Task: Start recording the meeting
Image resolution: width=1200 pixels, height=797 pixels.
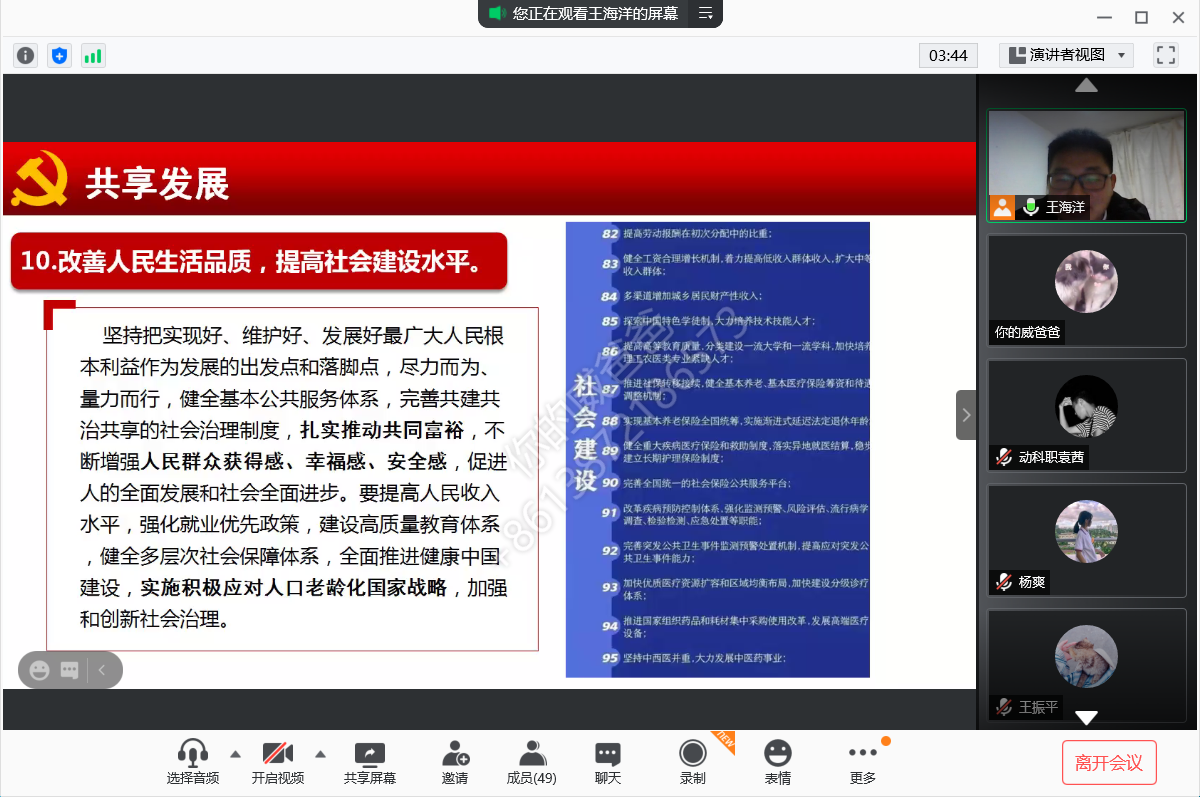Action: tap(692, 763)
